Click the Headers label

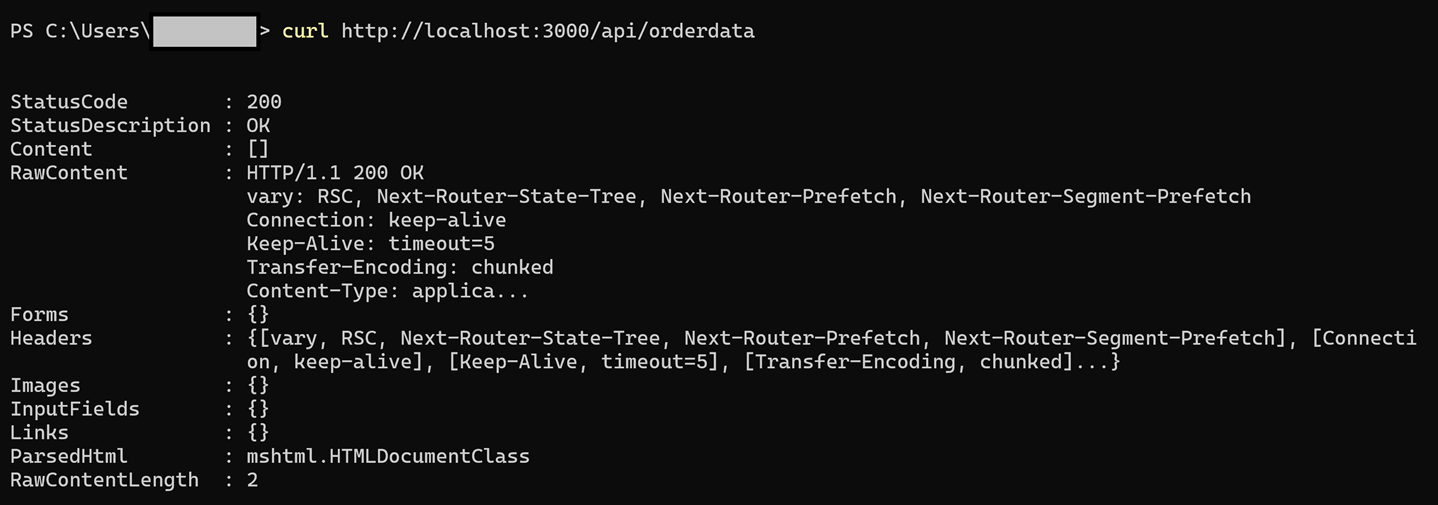pos(51,338)
